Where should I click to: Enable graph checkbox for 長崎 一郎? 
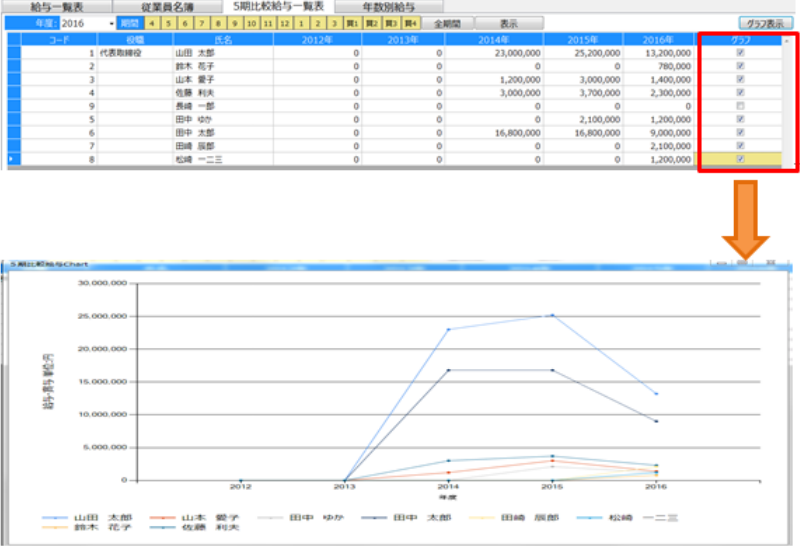[740, 105]
